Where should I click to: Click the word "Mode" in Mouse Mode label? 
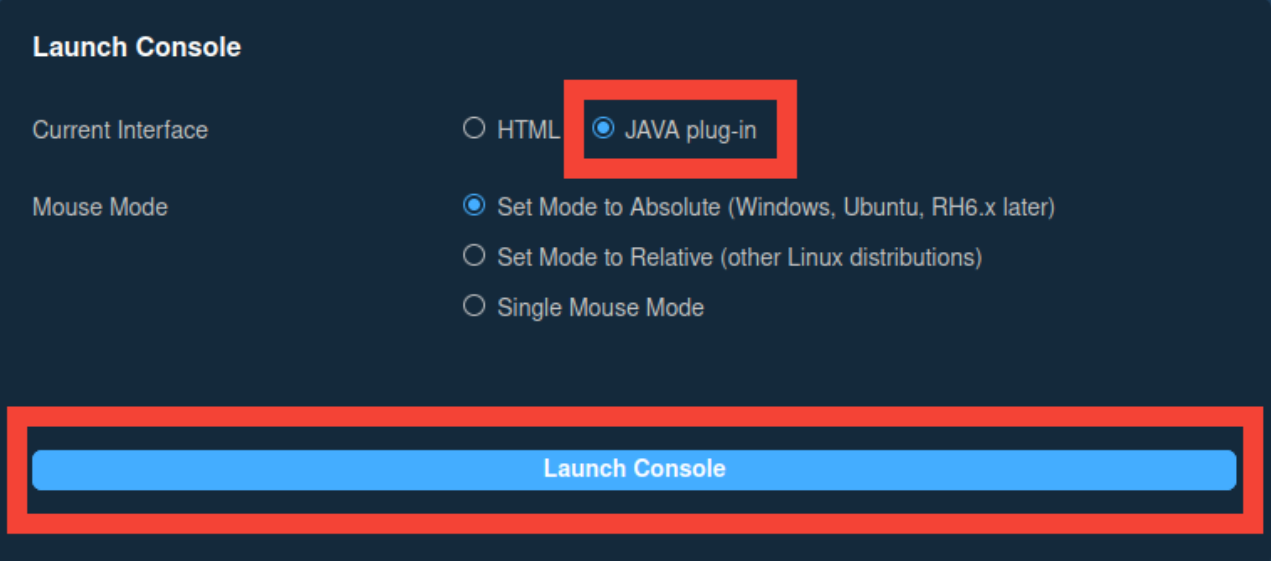143,208
